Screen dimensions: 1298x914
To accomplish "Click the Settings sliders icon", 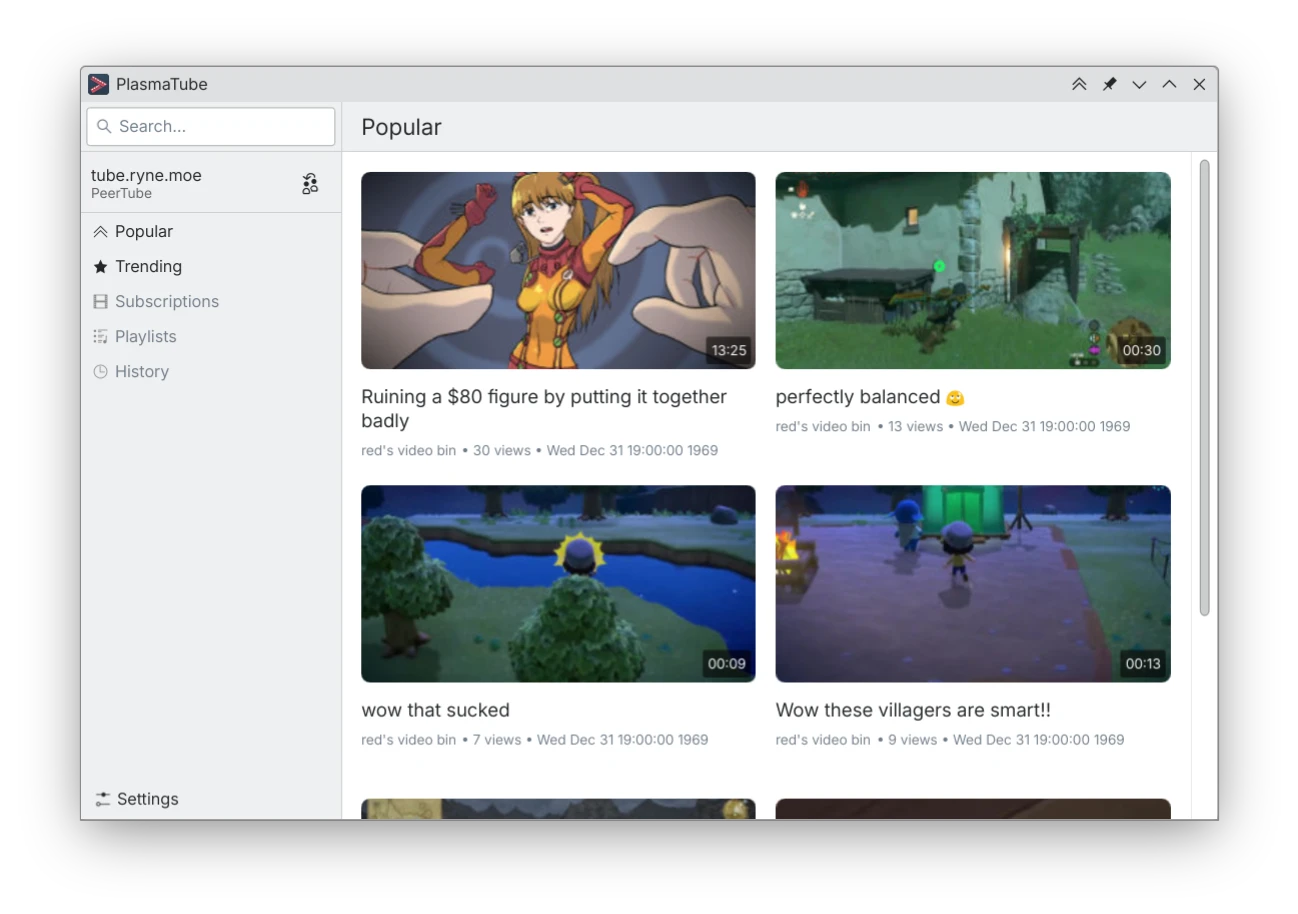I will (x=103, y=799).
